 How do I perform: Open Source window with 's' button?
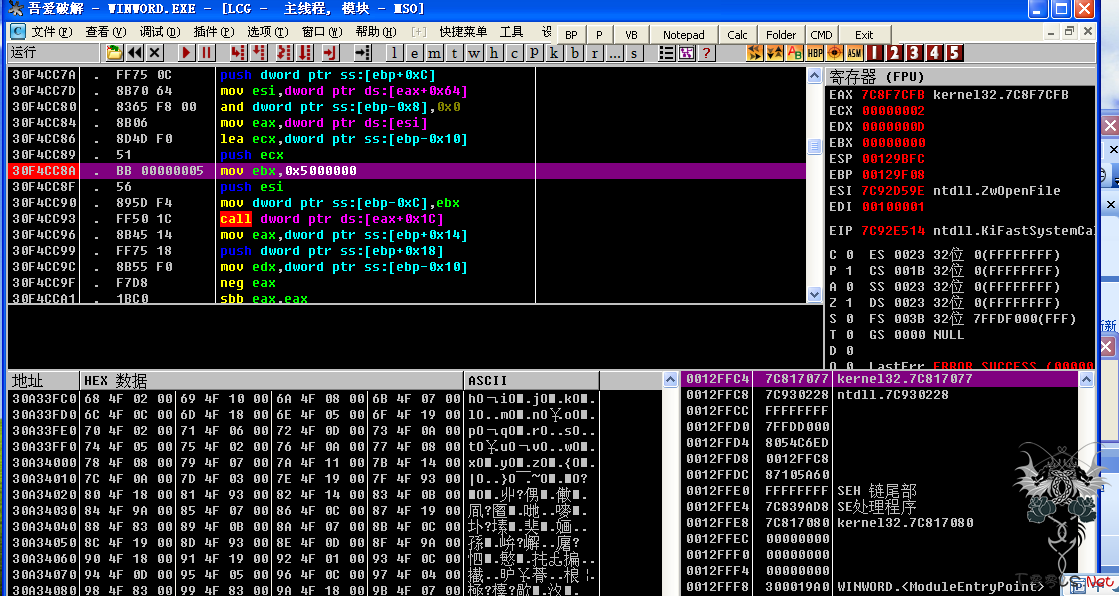(634, 53)
